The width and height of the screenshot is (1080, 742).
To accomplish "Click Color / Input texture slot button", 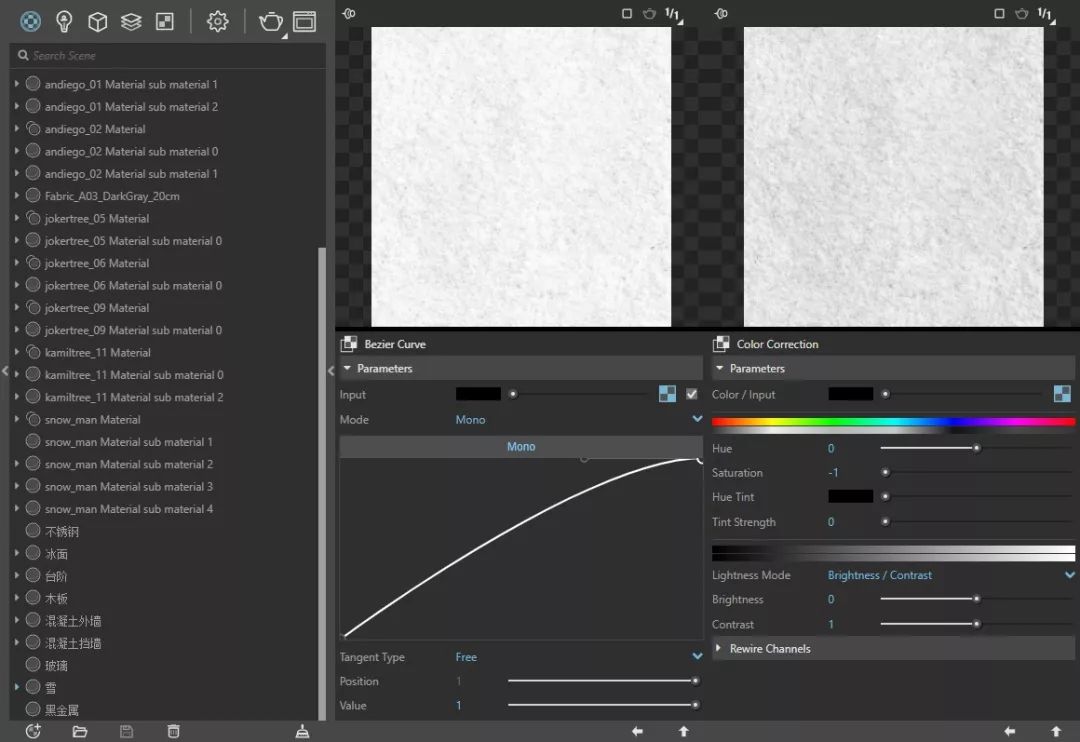I will pyautogui.click(x=1062, y=394).
